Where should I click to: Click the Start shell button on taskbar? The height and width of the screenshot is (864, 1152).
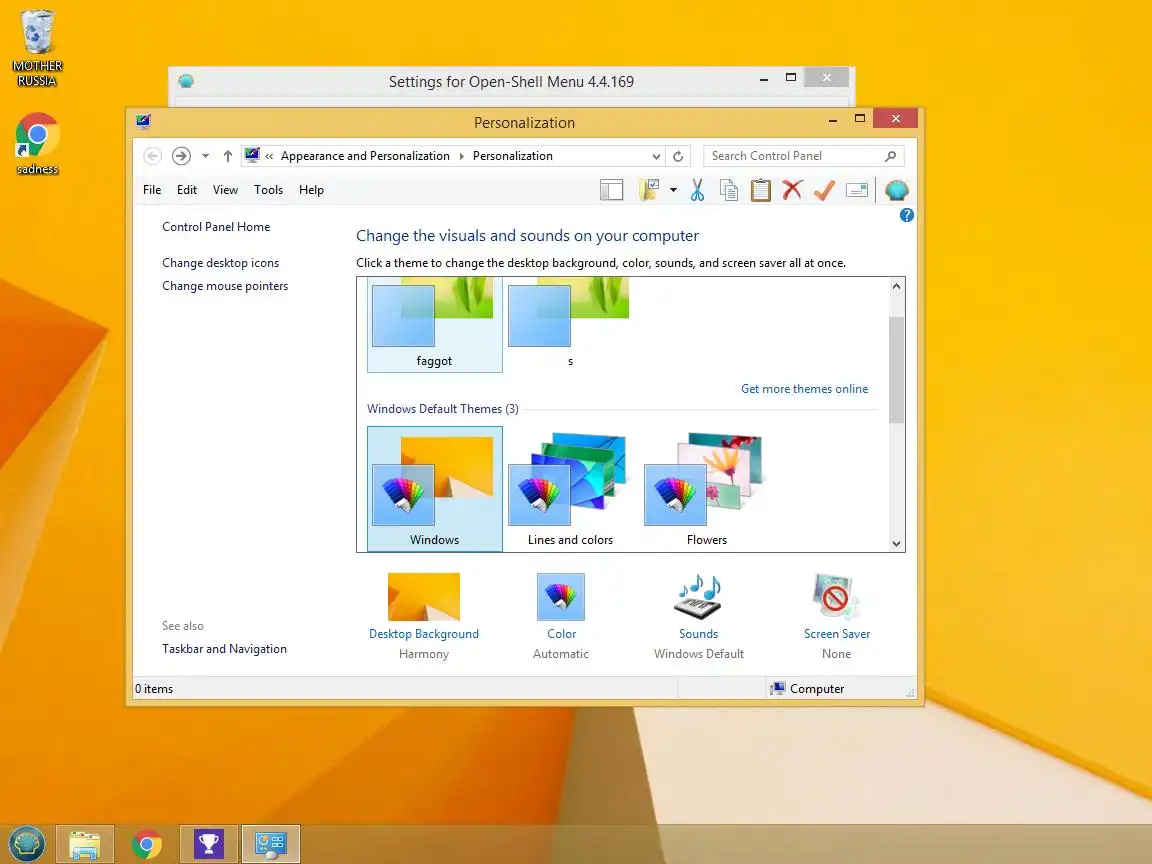click(x=26, y=844)
